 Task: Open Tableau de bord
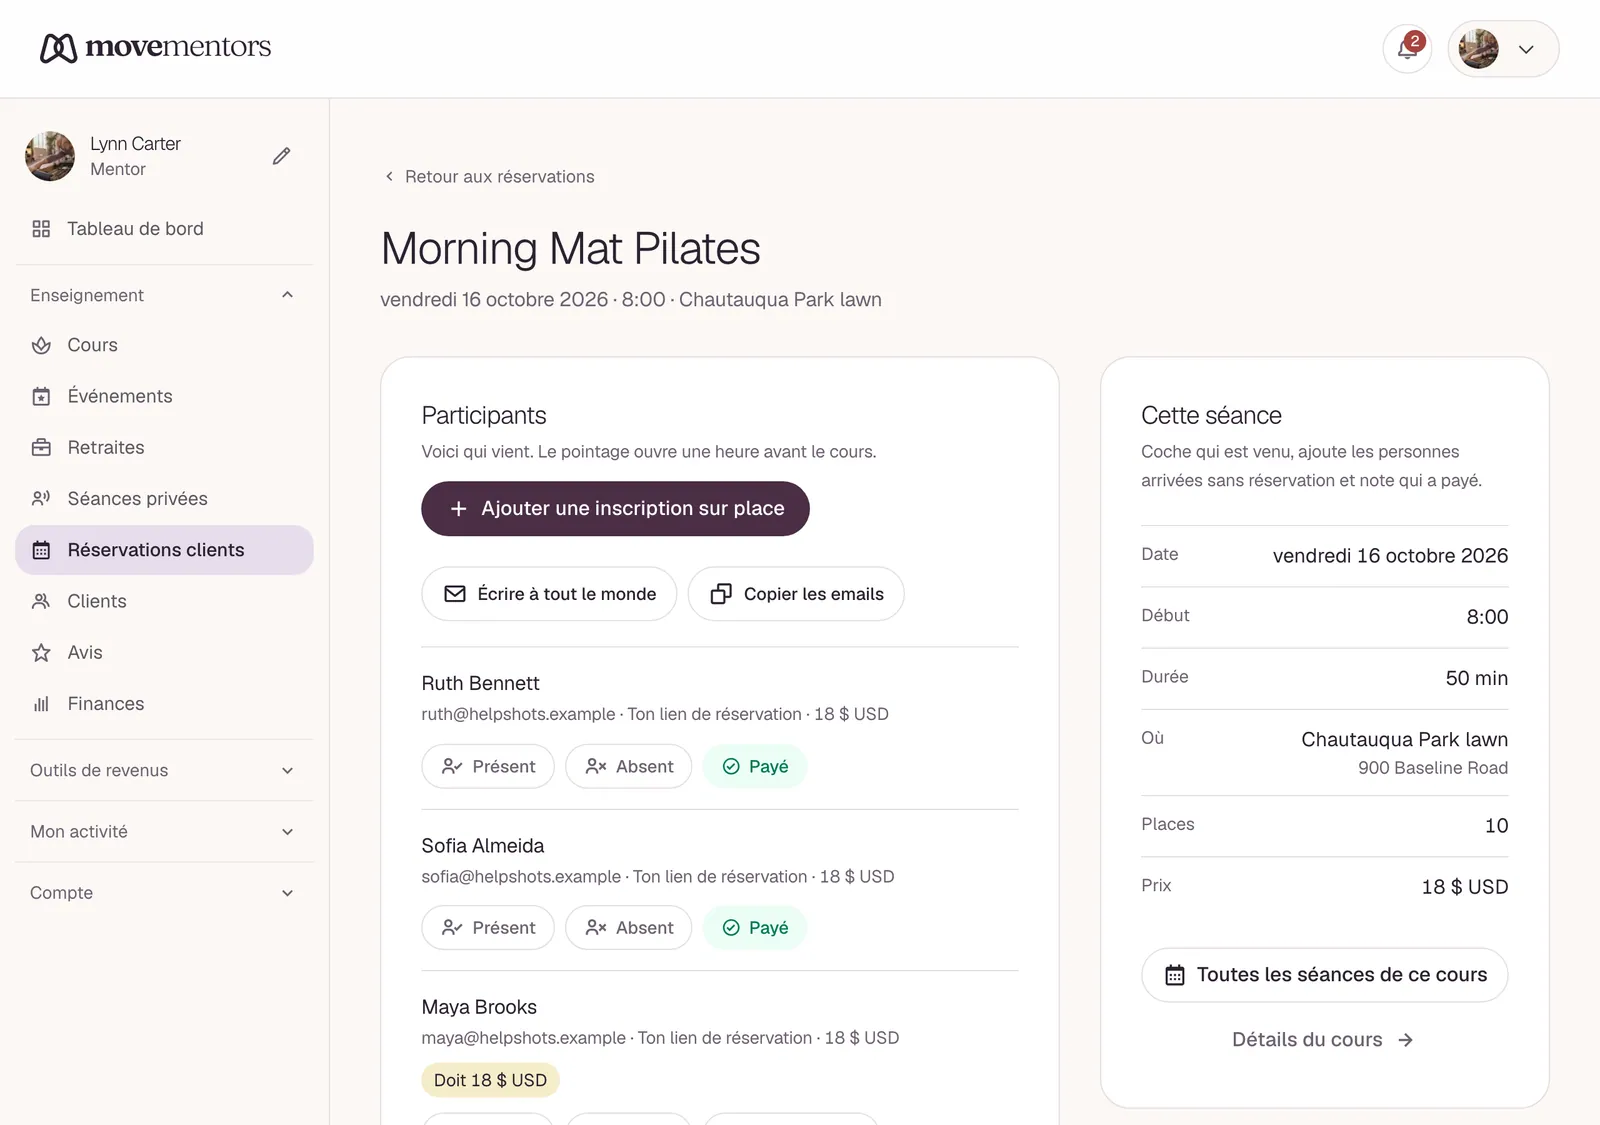[164, 229]
